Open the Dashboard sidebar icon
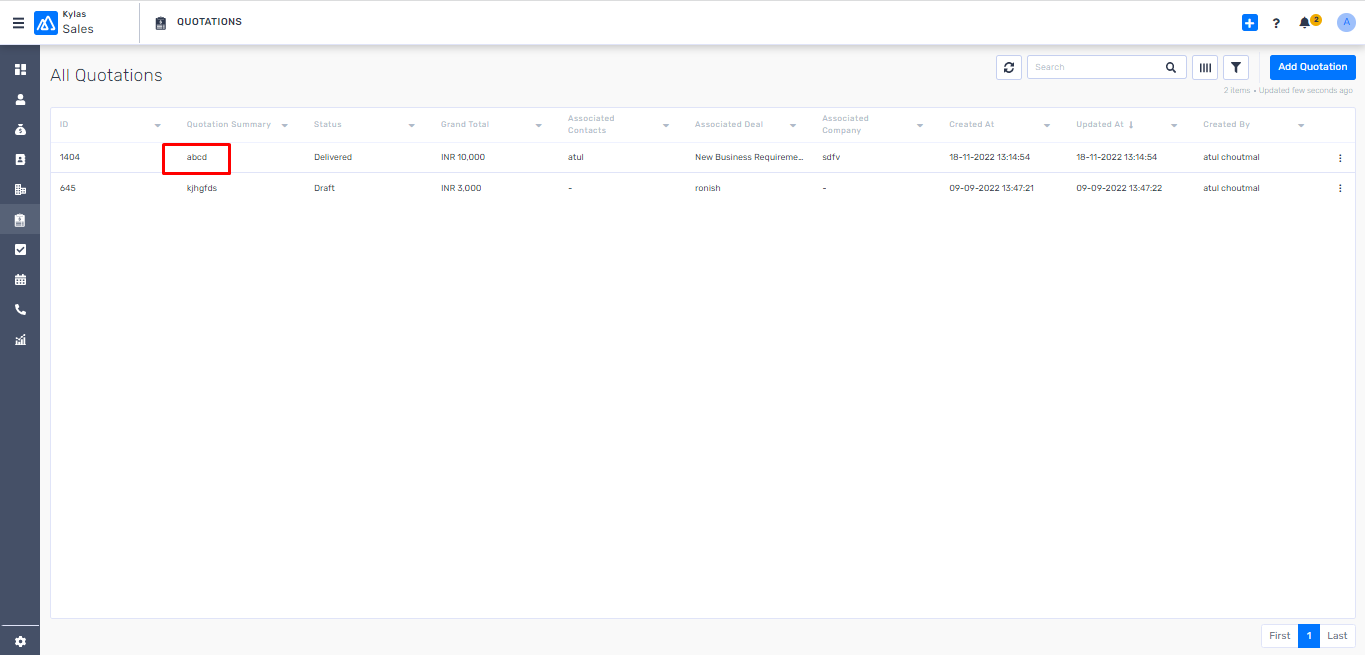Image resolution: width=1365 pixels, height=655 pixels. click(x=20, y=70)
